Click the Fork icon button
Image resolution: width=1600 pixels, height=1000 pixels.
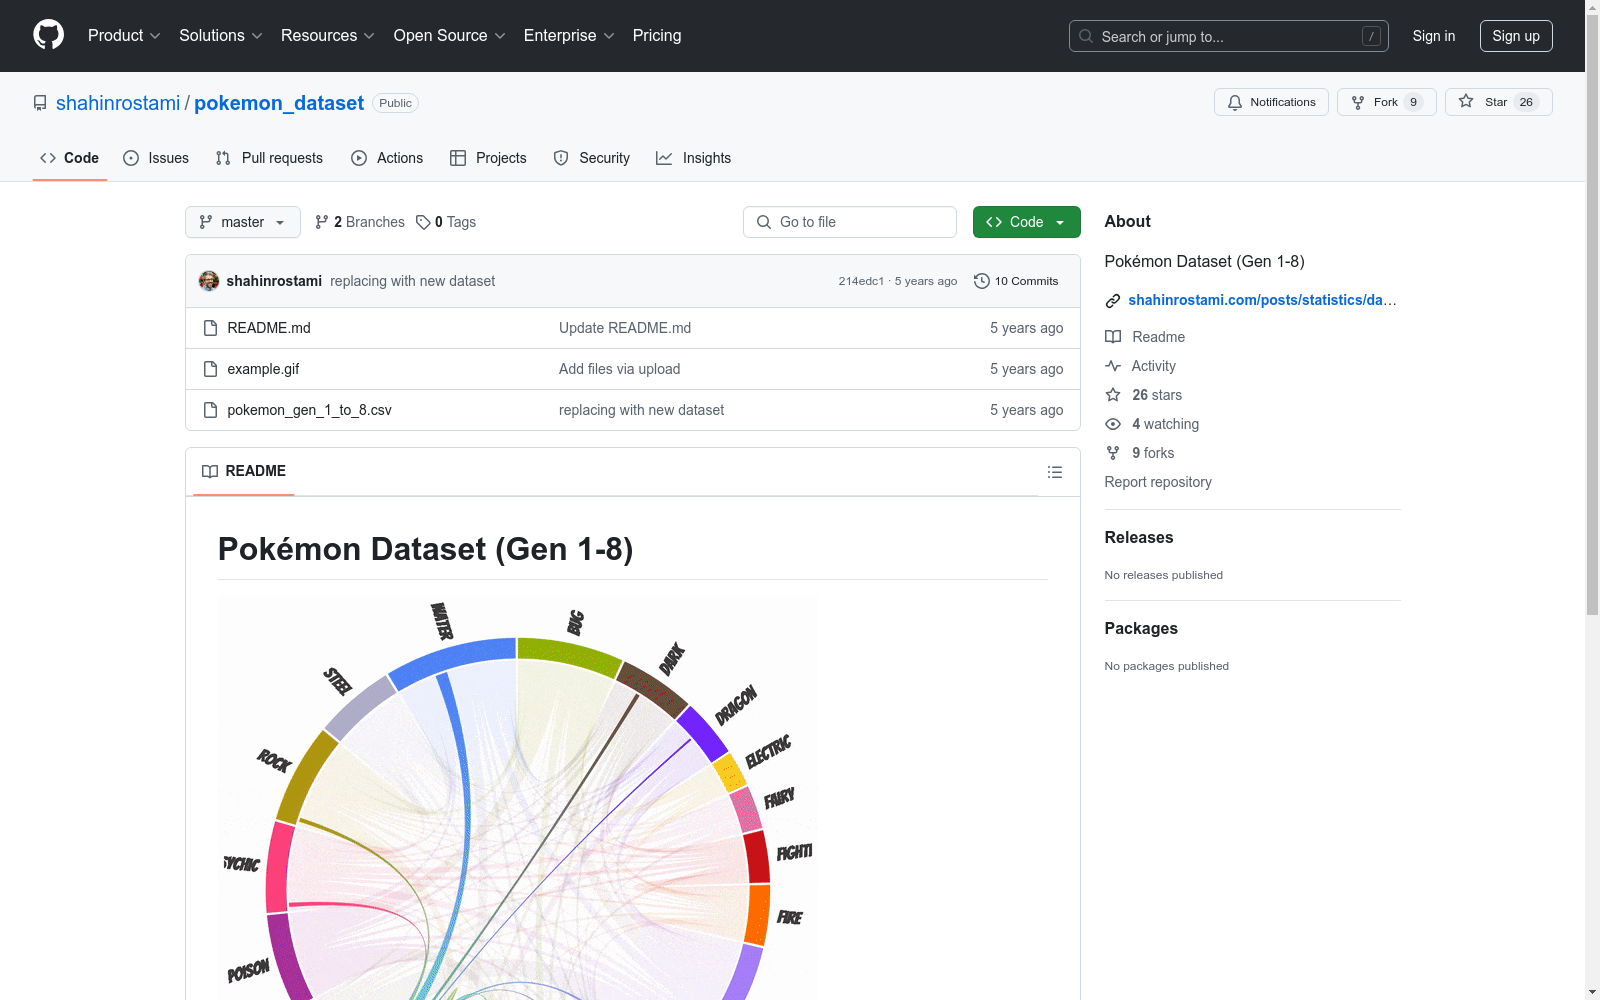click(x=1358, y=102)
